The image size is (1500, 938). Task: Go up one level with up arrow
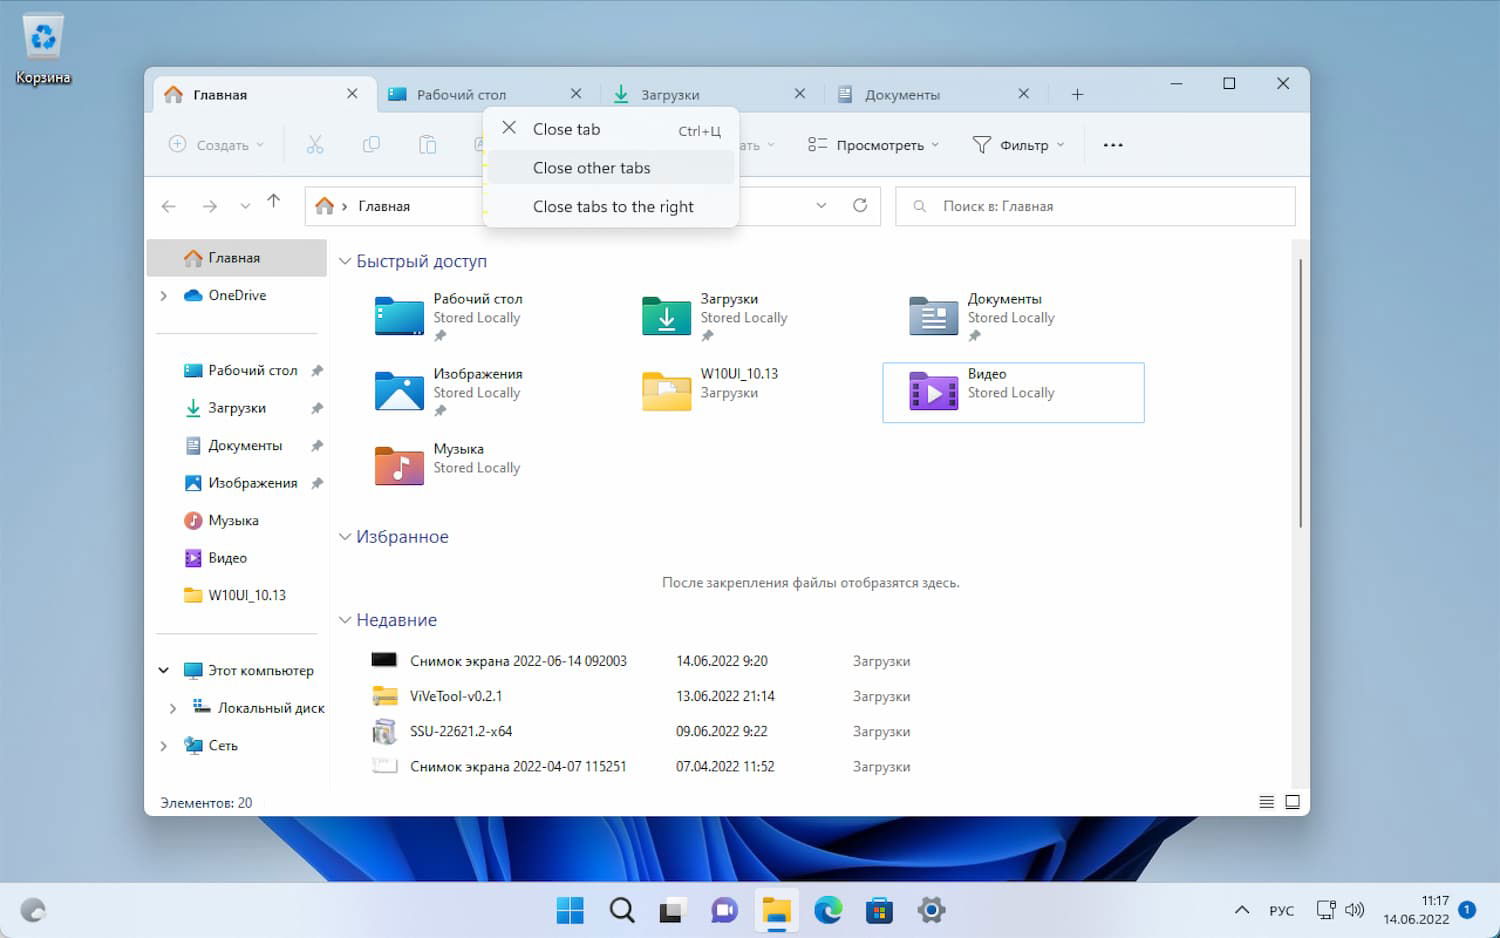(274, 202)
